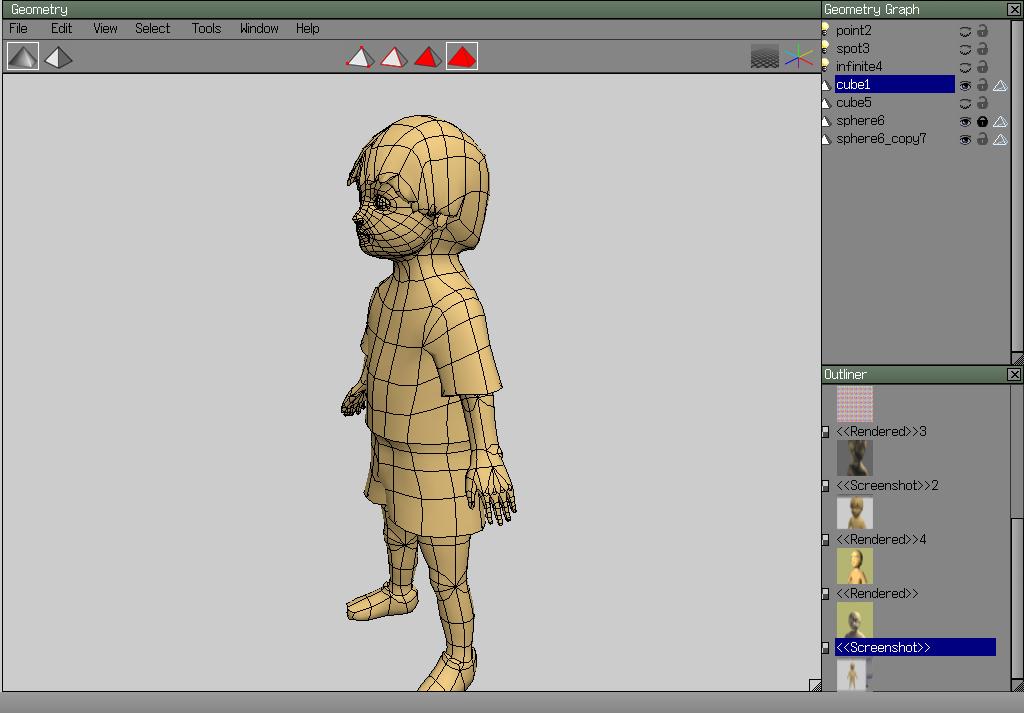Open the thumbnail above the <<Rendered>>4 label

(854, 513)
